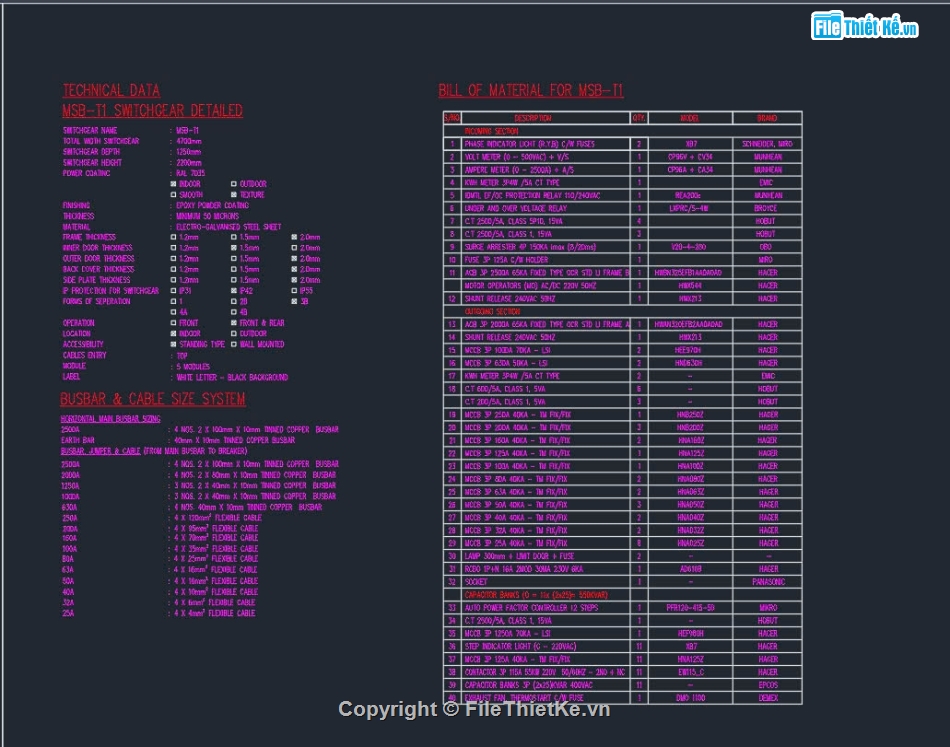Select MOTOR OPERATORS (MO) AC/DC 220V row
The width and height of the screenshot is (950, 747).
pos(622,285)
